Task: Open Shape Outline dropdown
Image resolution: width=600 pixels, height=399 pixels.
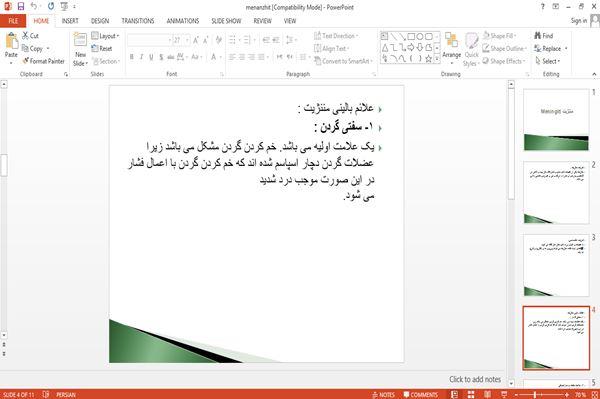Action: tap(505, 48)
